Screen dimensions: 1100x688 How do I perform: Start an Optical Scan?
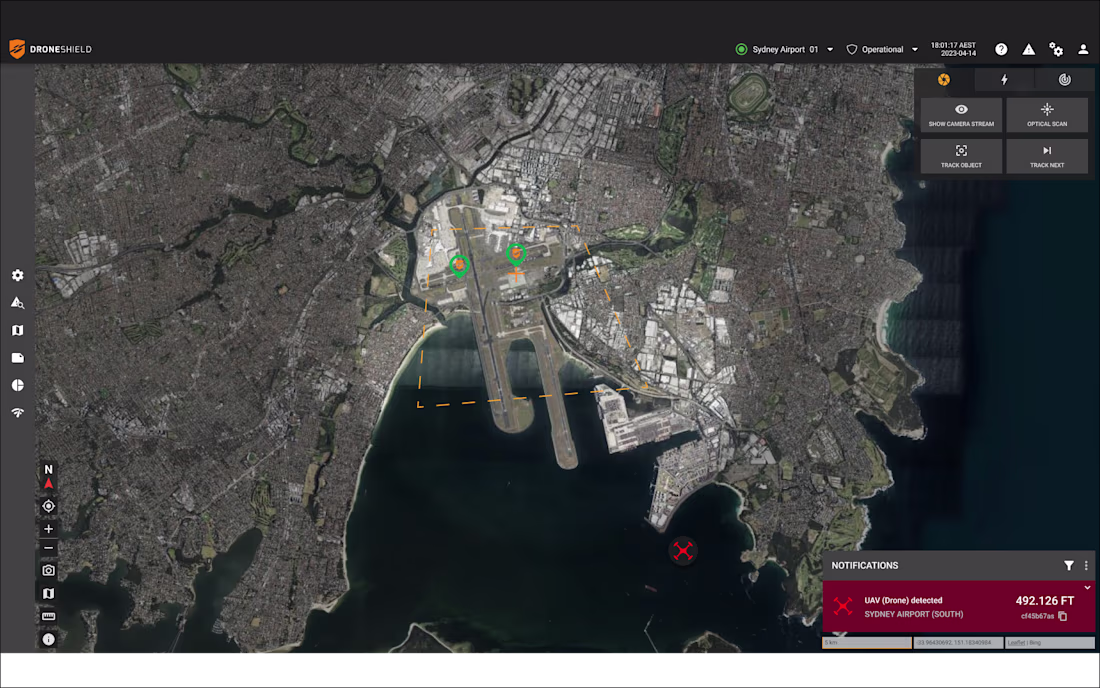[1047, 115]
